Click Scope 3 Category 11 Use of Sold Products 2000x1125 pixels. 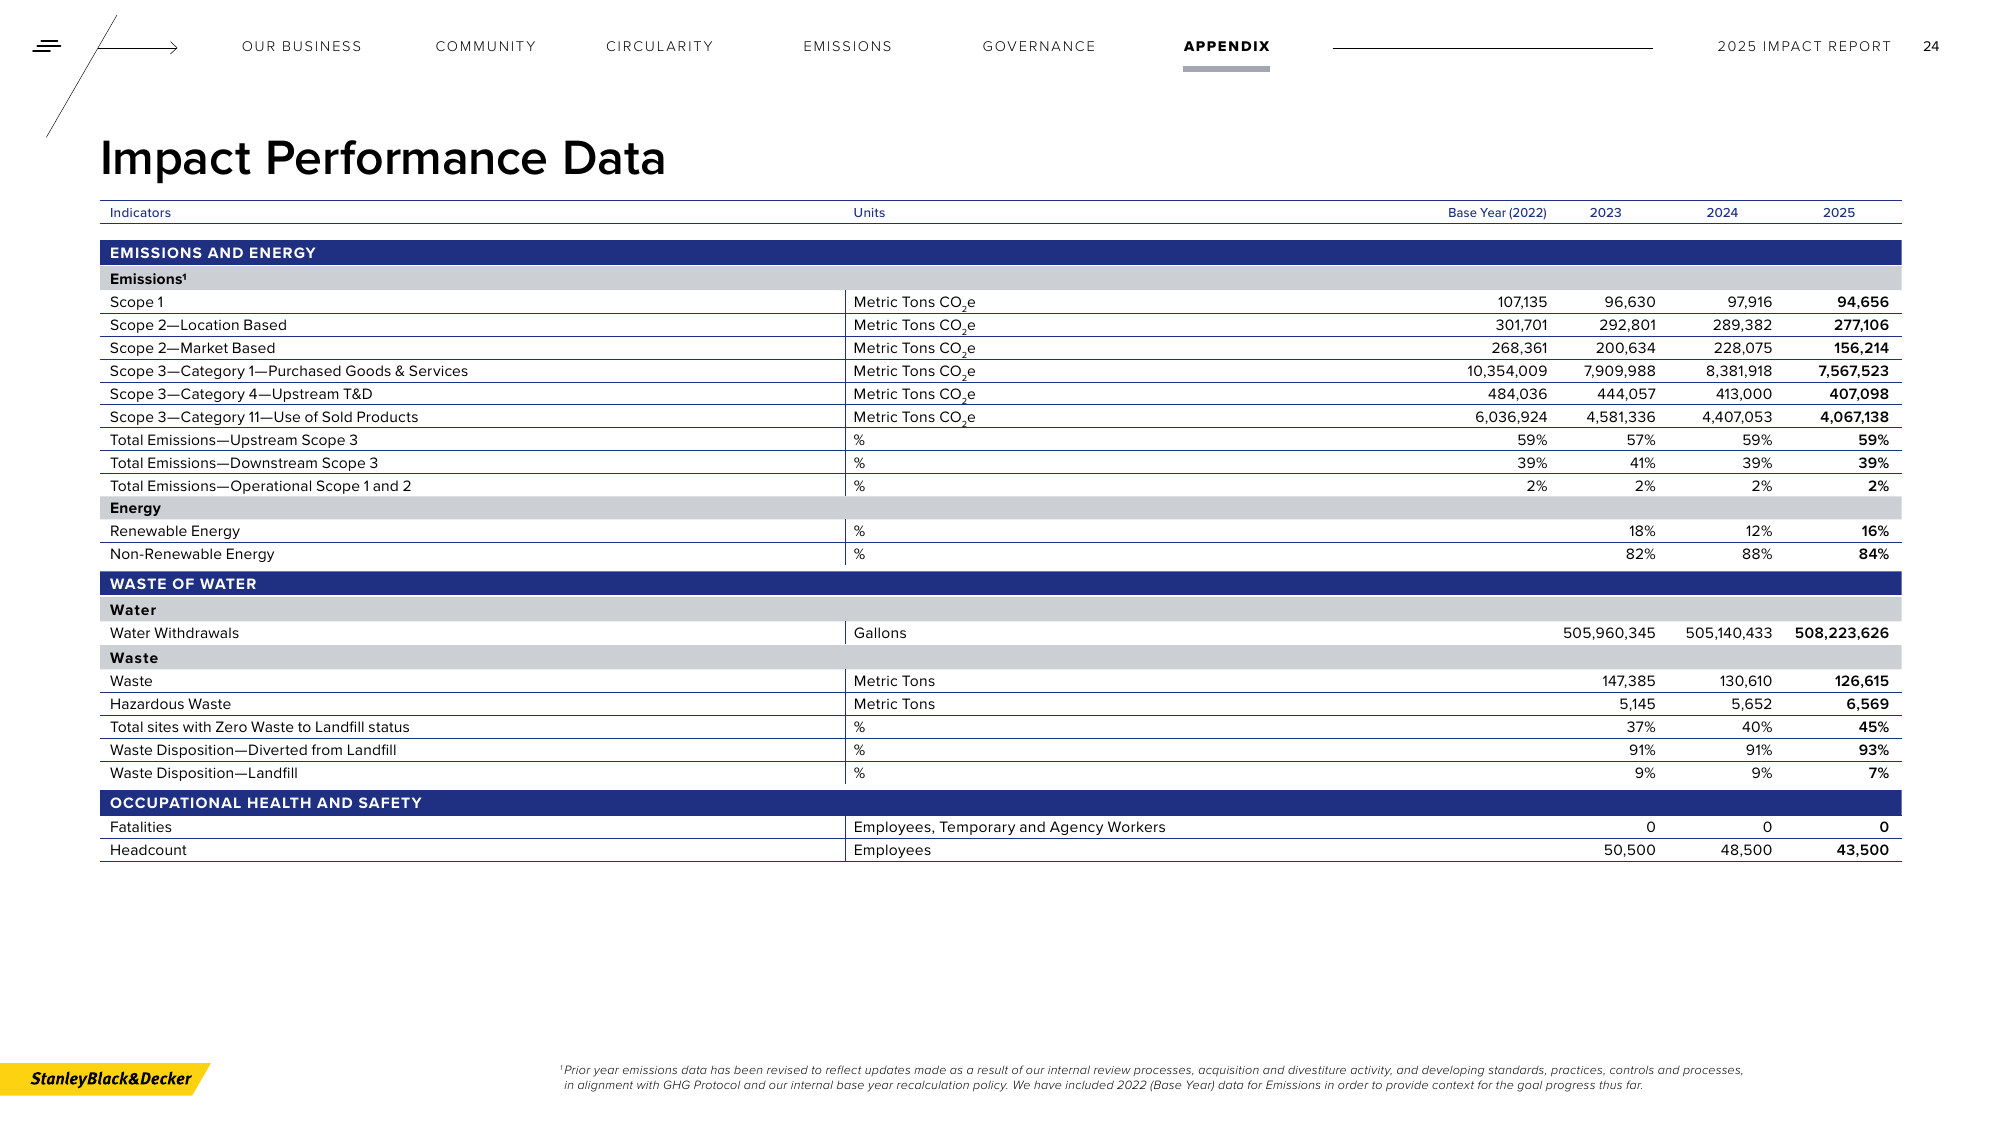pos(264,417)
